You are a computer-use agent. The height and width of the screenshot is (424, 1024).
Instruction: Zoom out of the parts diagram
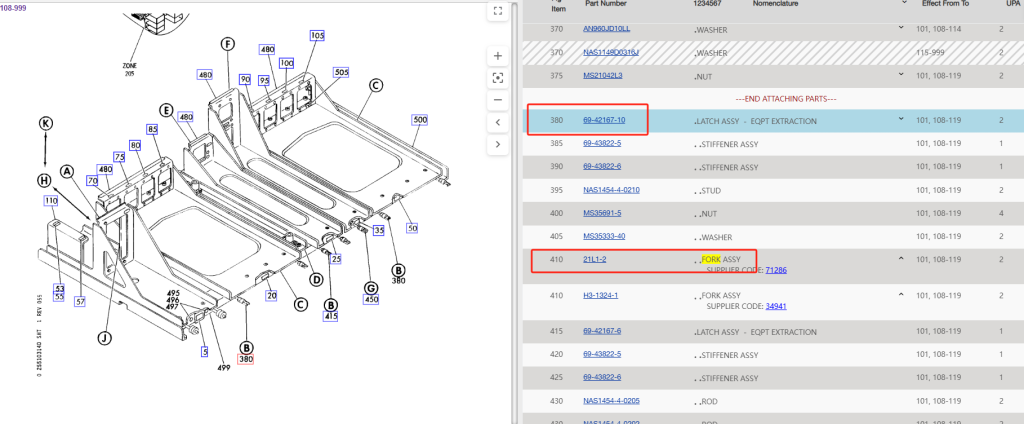point(498,100)
